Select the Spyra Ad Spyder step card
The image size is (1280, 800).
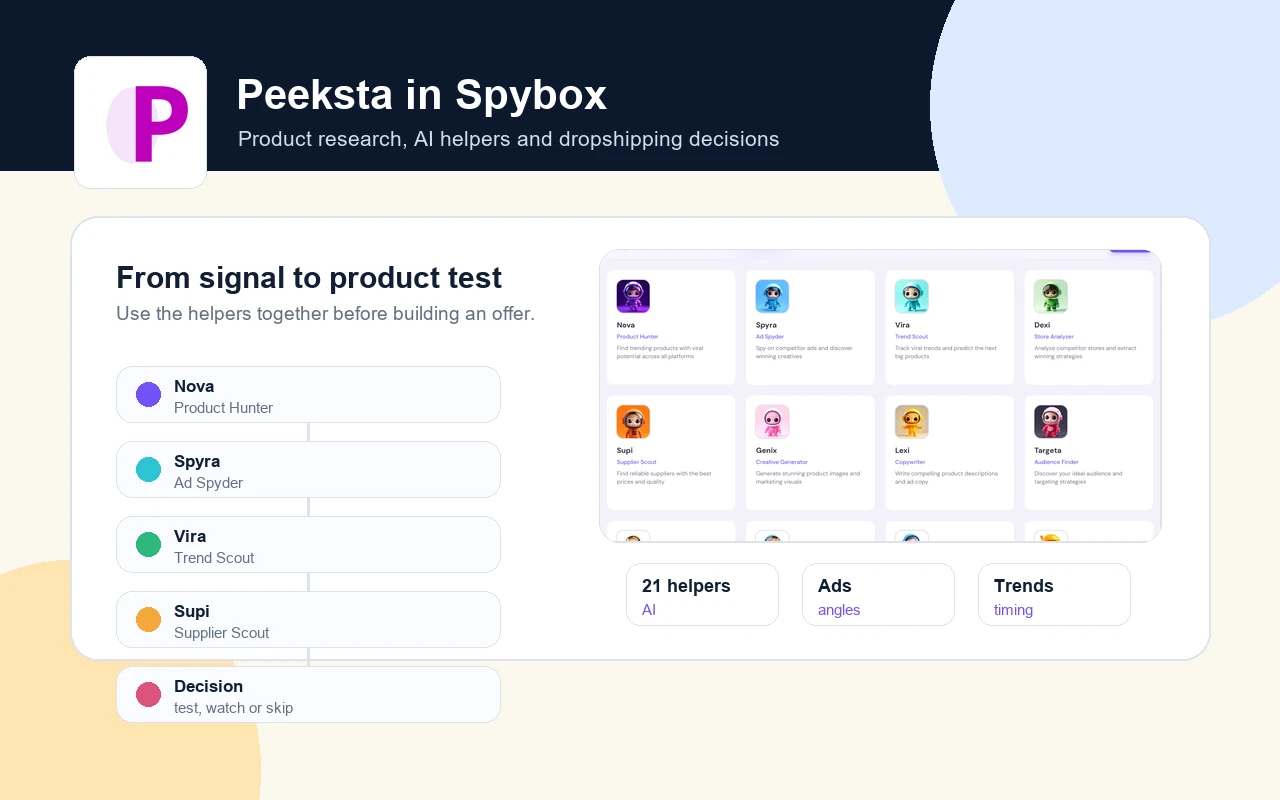click(308, 469)
